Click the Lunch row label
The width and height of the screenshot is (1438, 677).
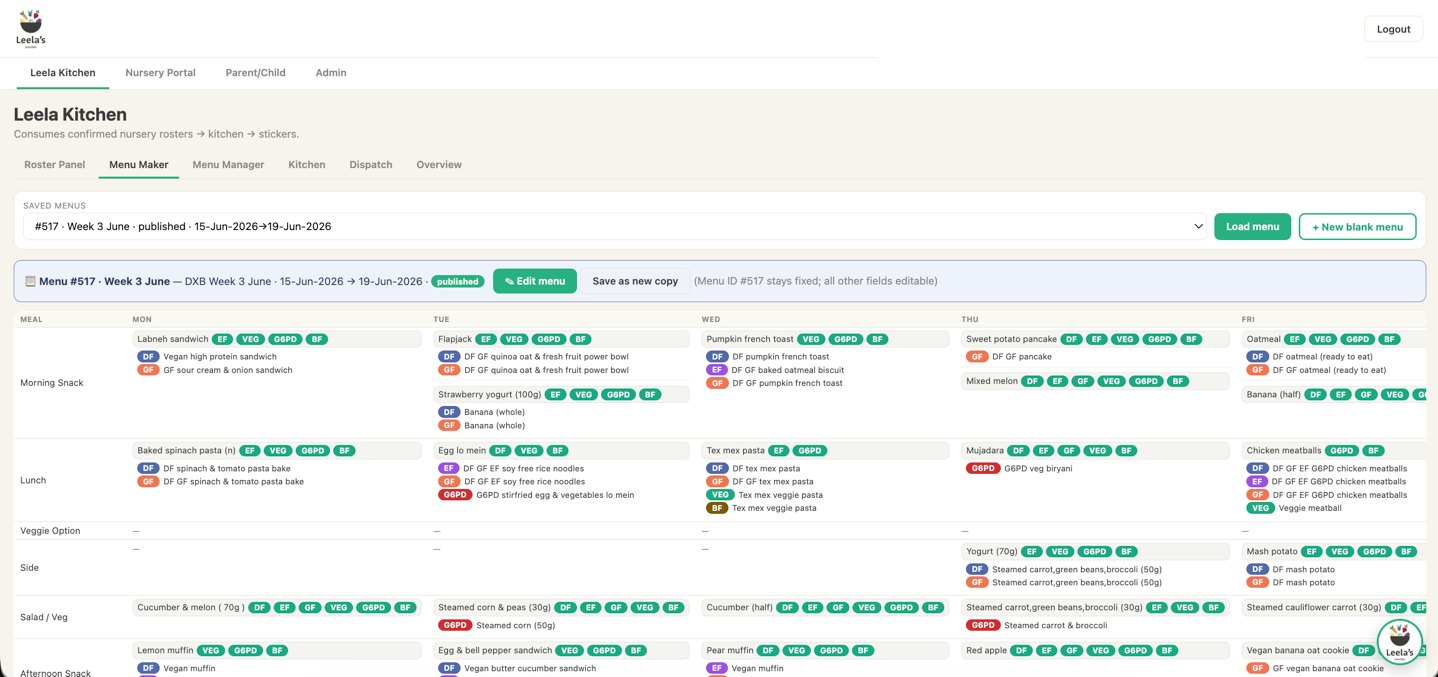(x=33, y=480)
